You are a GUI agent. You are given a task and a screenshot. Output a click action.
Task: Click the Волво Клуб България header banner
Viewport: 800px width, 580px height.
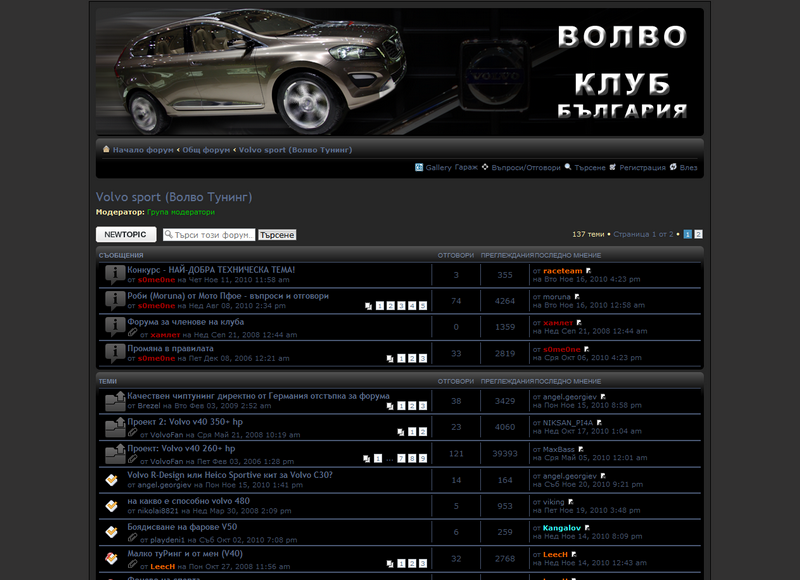coord(400,72)
